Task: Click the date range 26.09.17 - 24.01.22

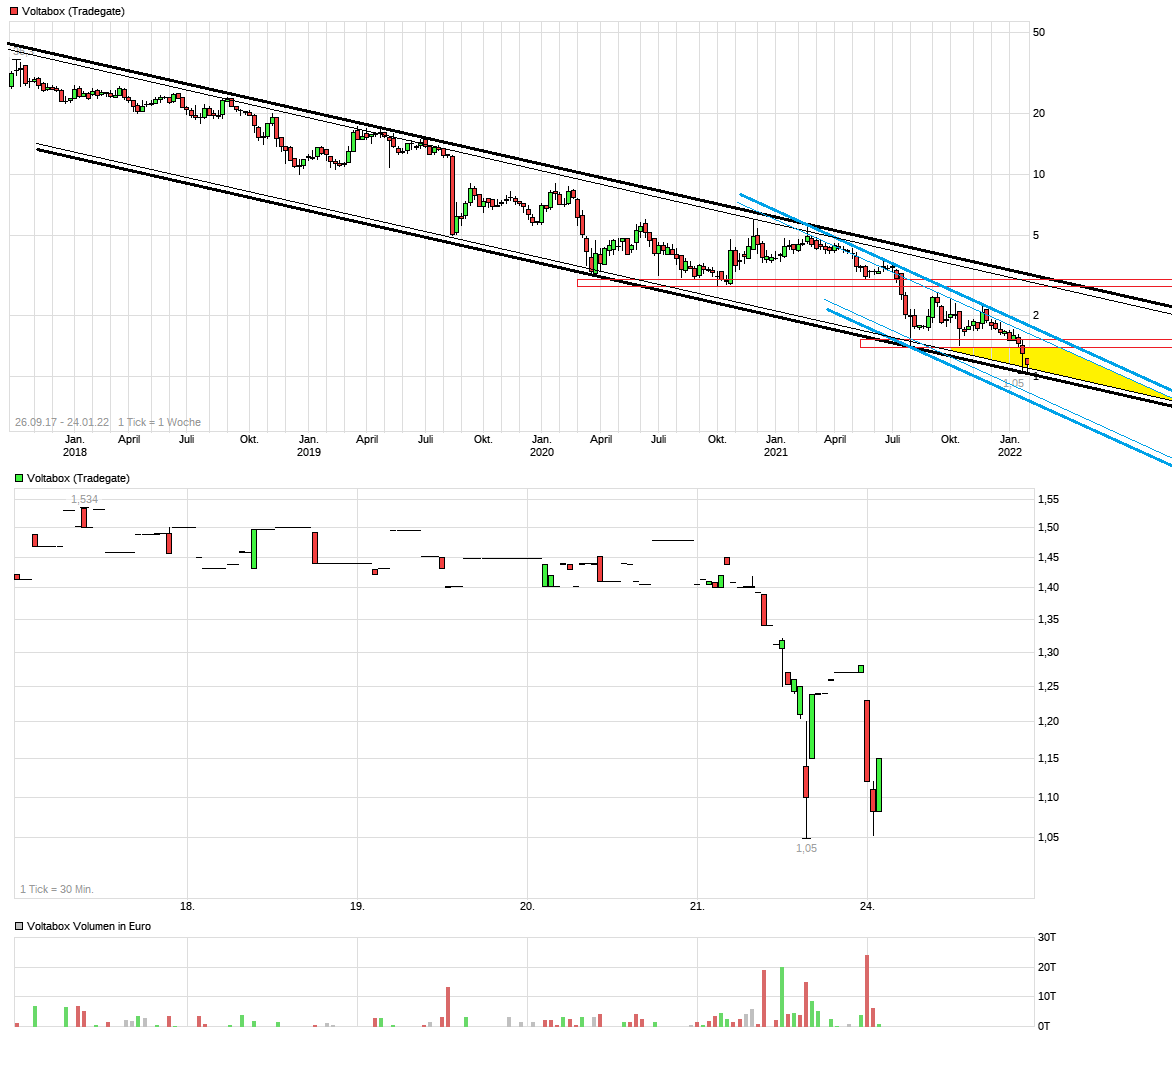Action: click(x=62, y=422)
